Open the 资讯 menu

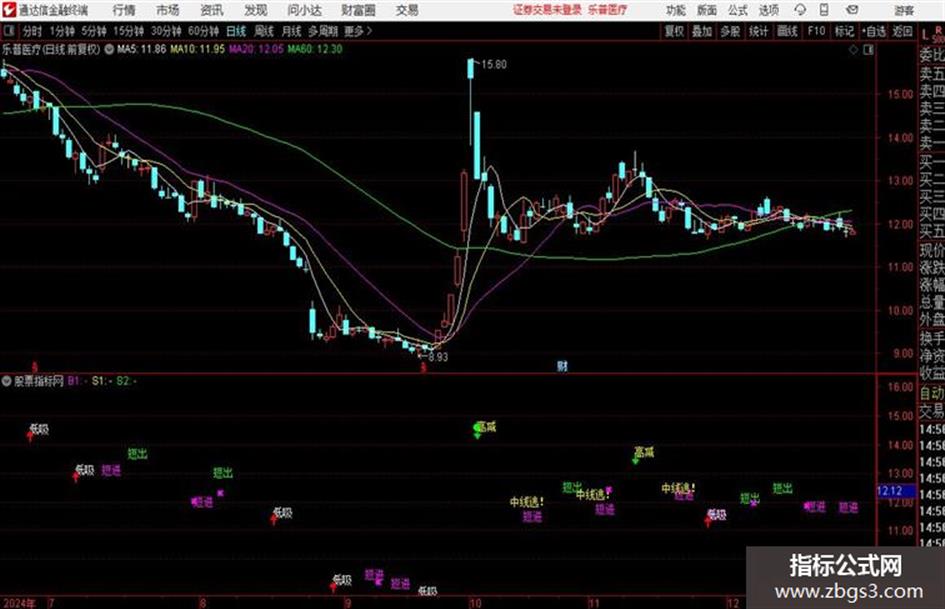coord(212,10)
